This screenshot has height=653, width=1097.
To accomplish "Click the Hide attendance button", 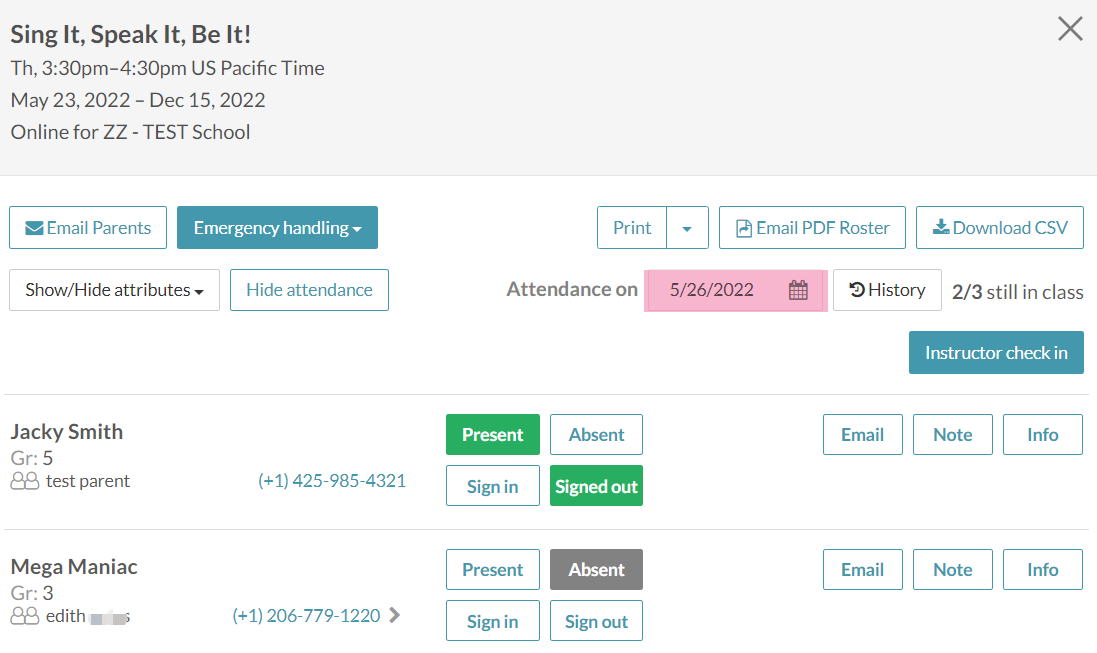I will pos(309,290).
